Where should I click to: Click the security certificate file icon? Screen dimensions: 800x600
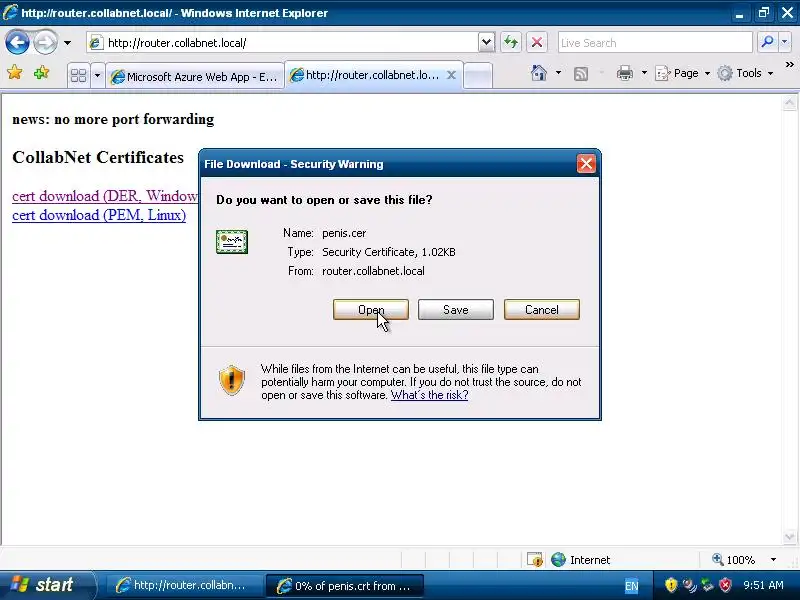232,242
